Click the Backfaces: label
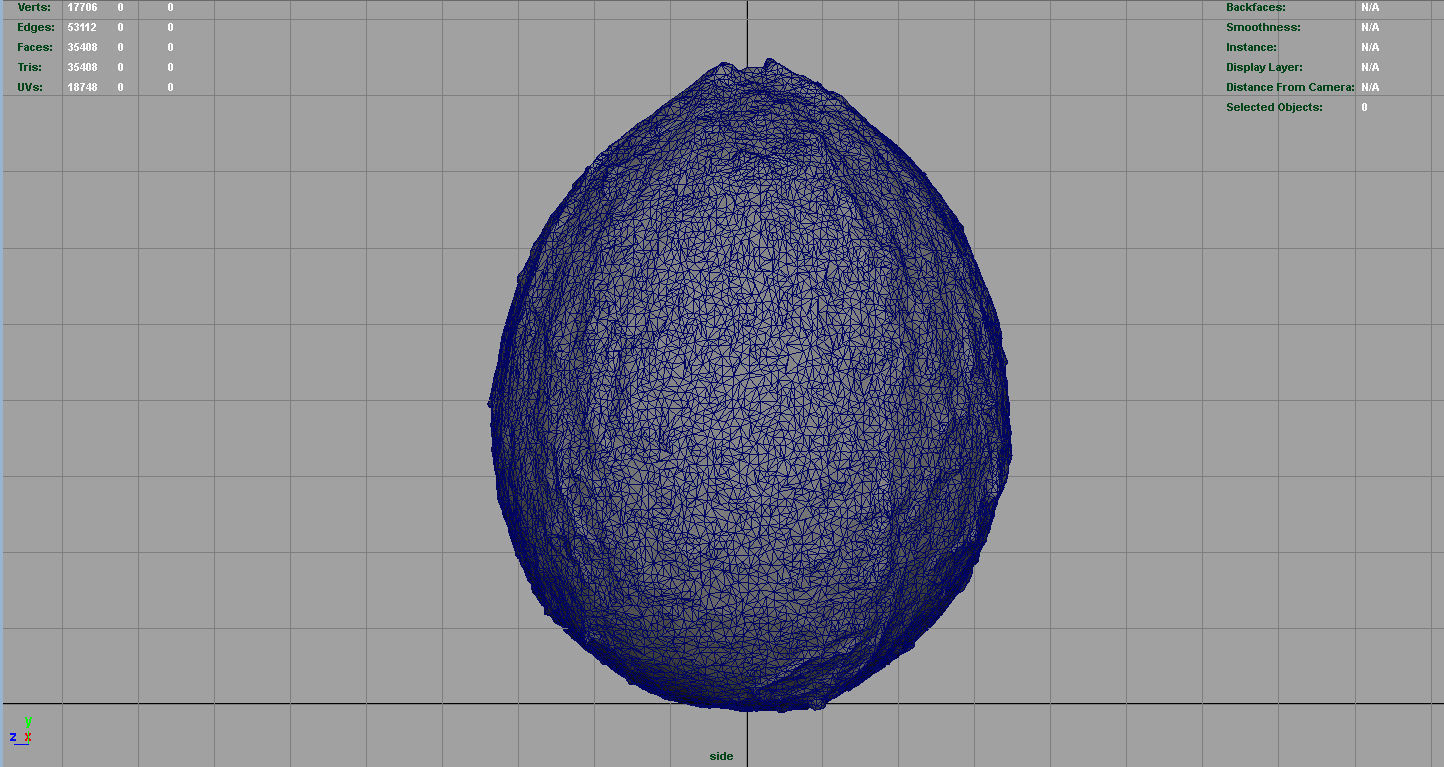Screen dimensions: 1444x767 click(1256, 7)
